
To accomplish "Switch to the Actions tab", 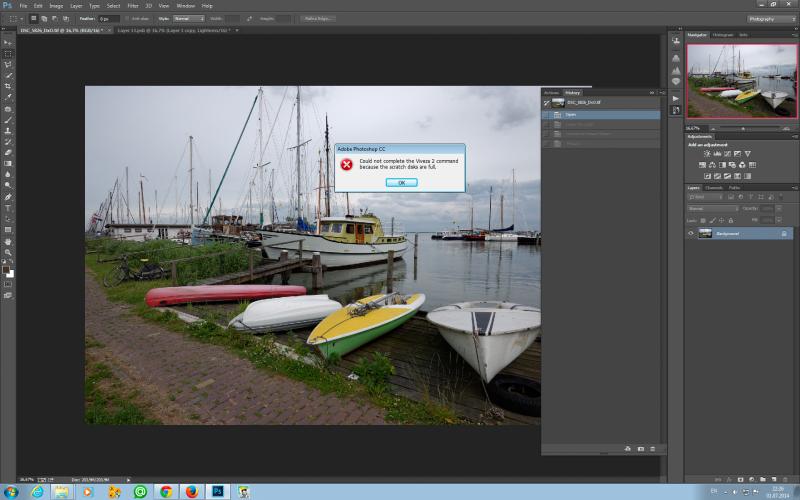I will [552, 93].
